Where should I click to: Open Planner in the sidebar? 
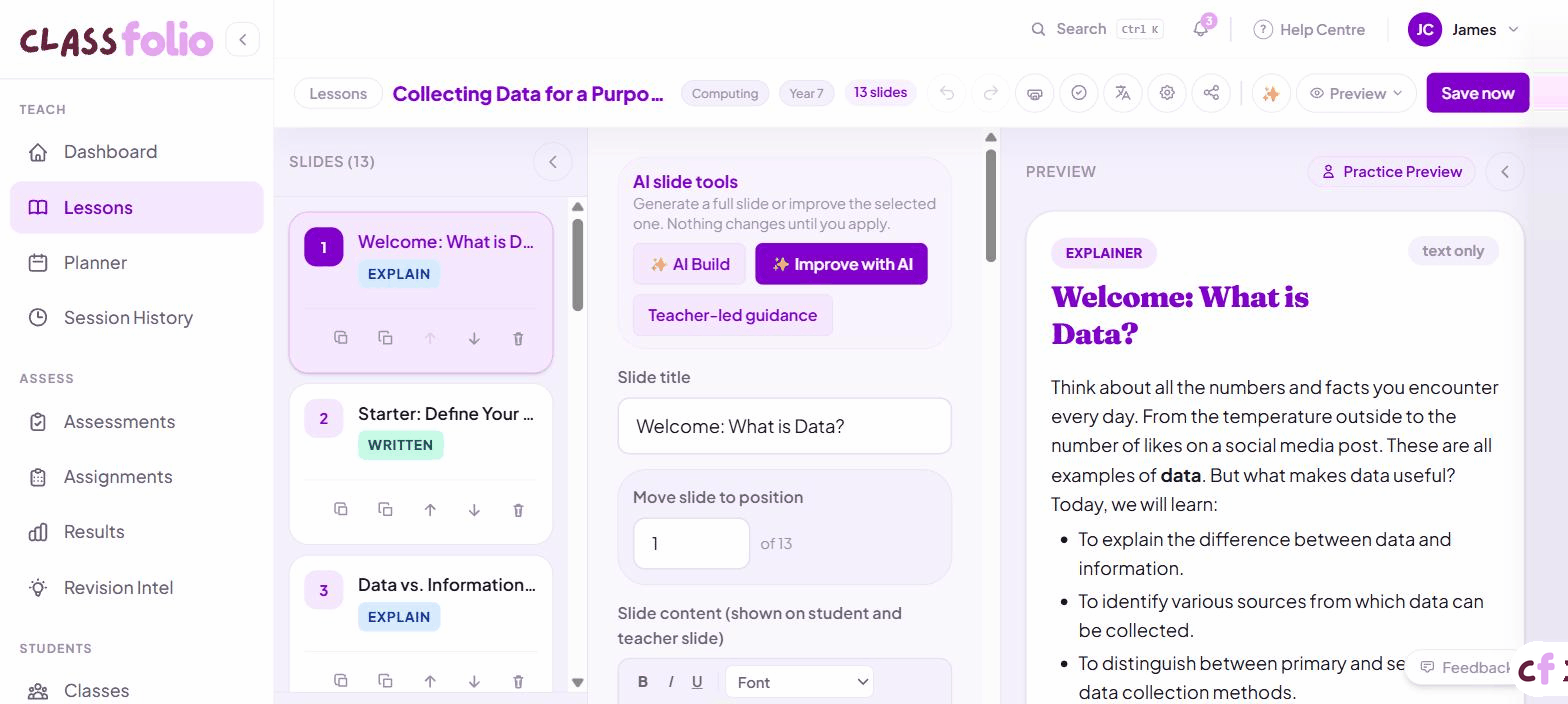click(x=137, y=263)
